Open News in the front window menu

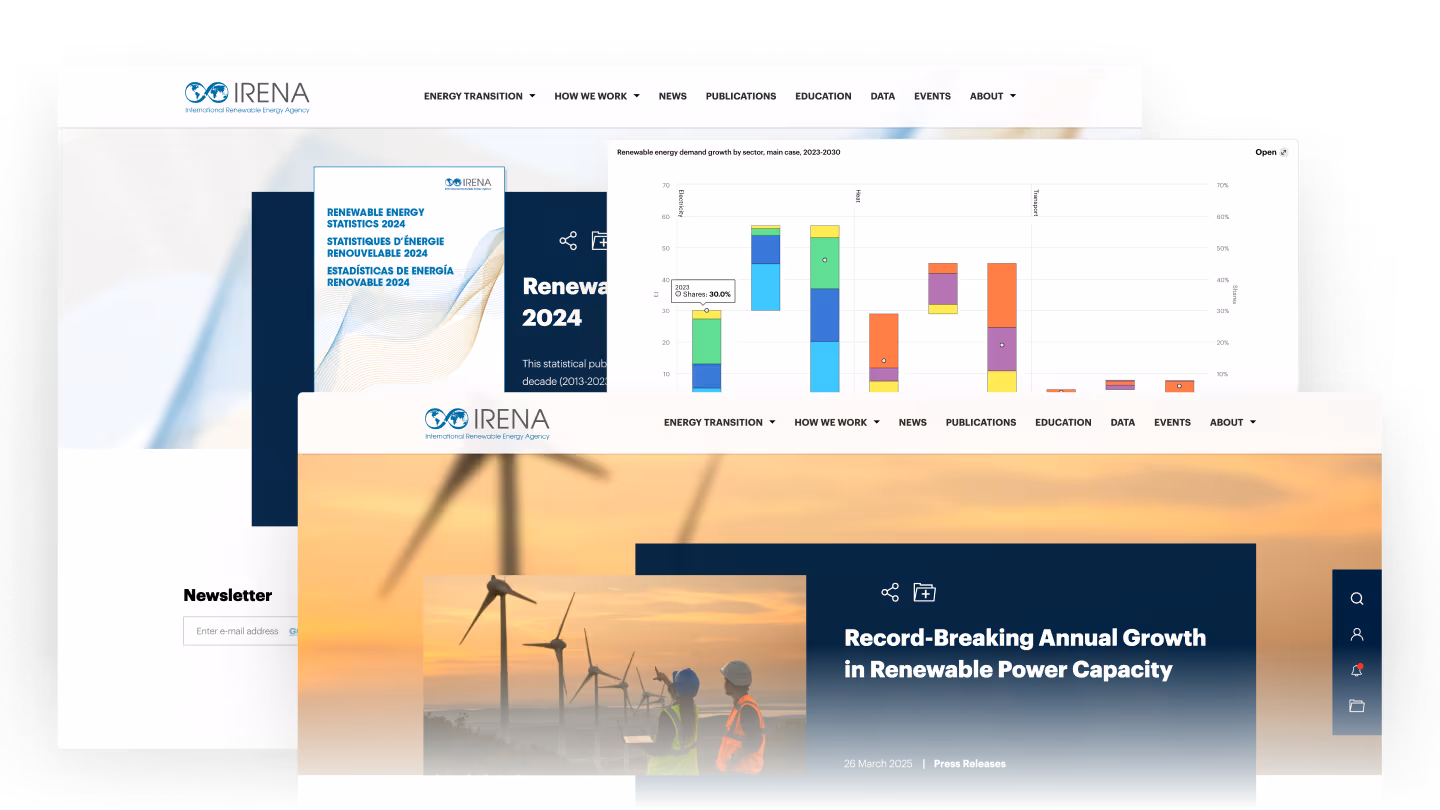[913, 422]
